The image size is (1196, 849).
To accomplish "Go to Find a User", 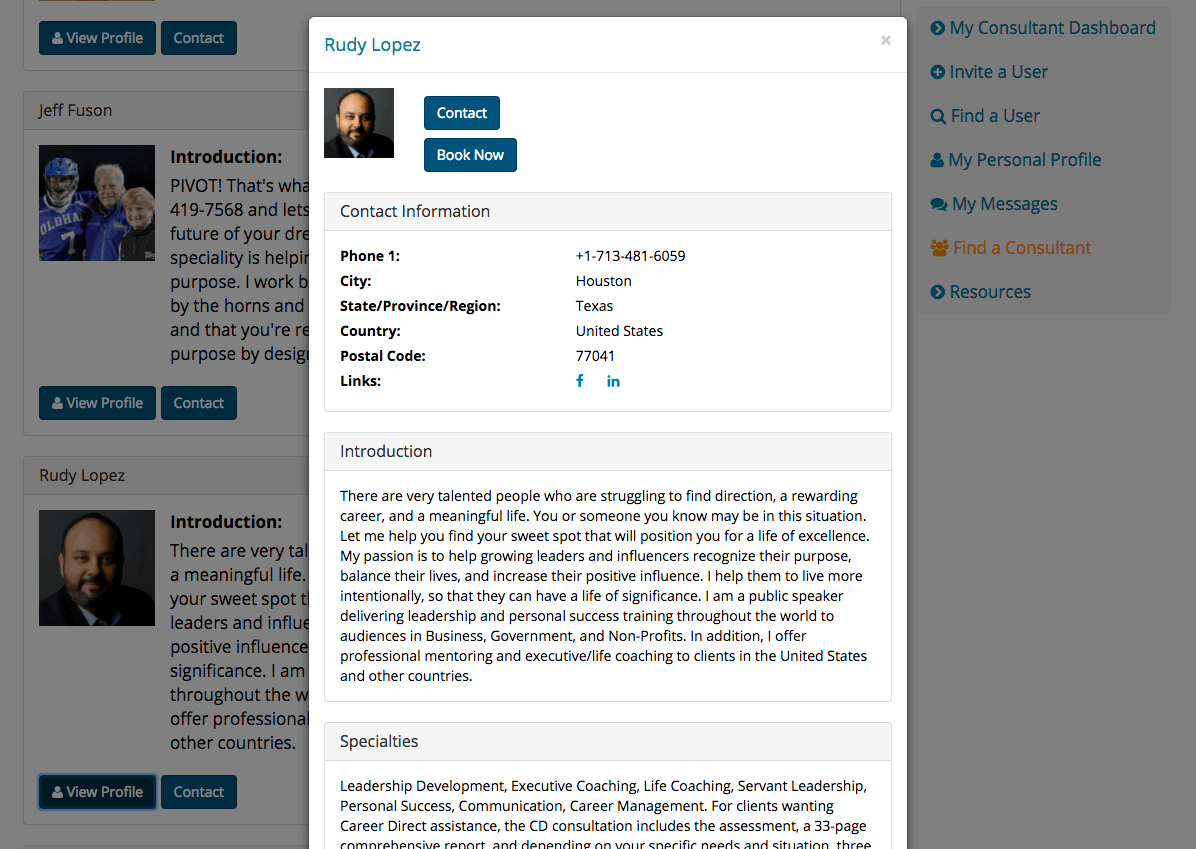I will tap(985, 116).
